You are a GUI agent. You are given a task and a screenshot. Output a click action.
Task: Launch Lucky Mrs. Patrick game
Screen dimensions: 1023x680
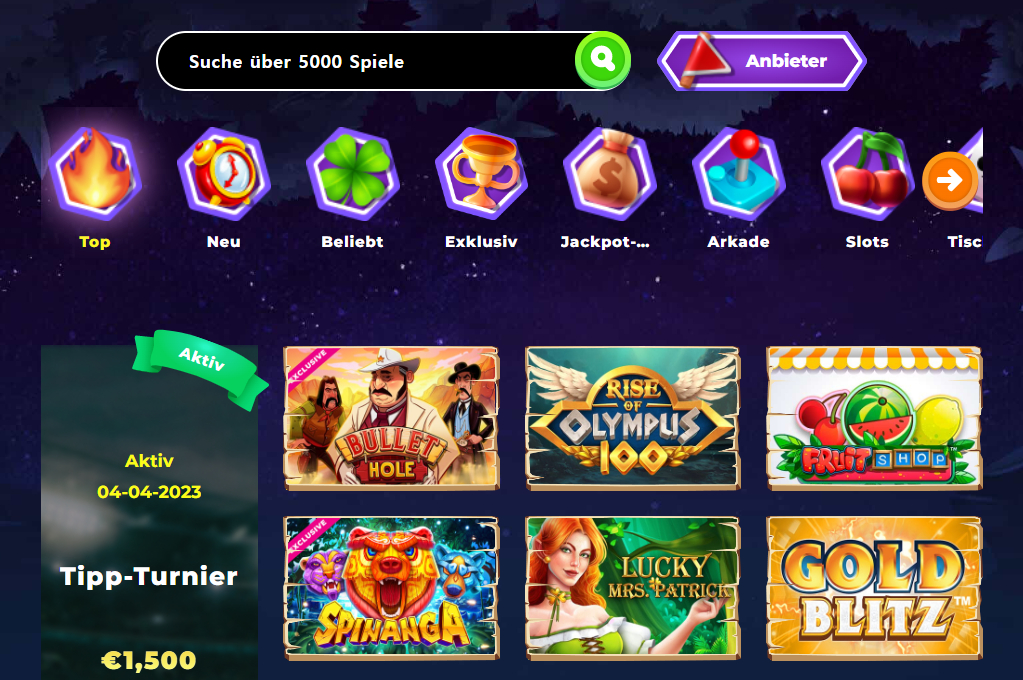point(633,588)
